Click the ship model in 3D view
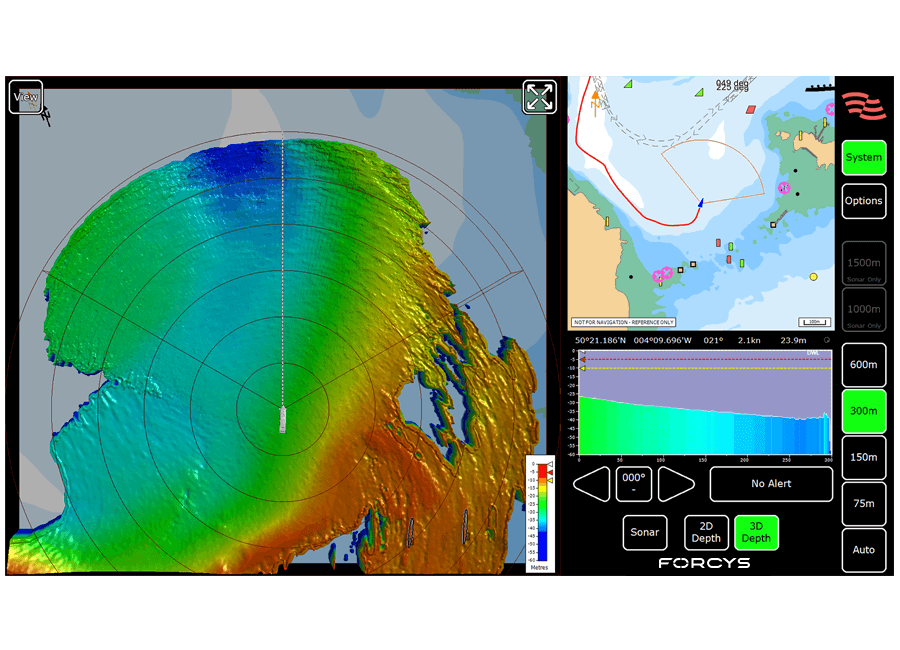This screenshot has width=900, height=650. pyautogui.click(x=283, y=418)
